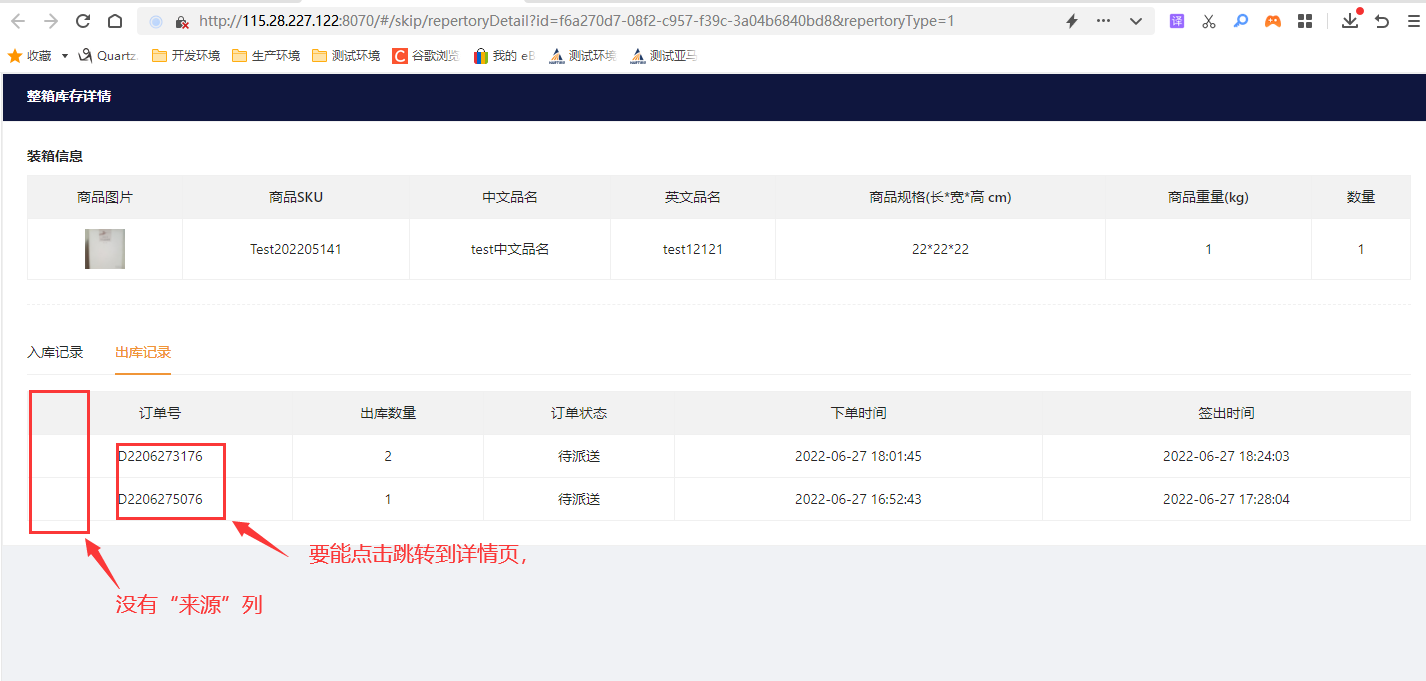Switch to the 入库记录 tab

pos(55,352)
